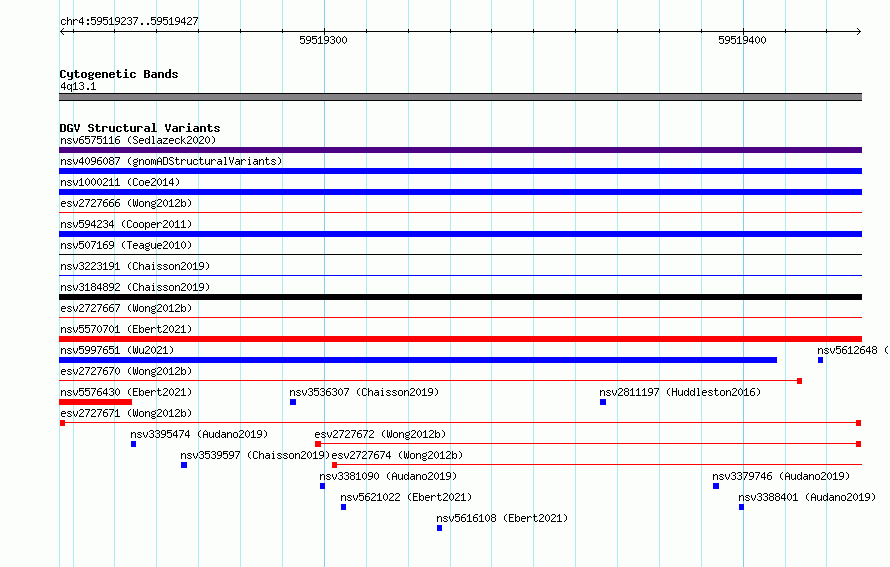The height and width of the screenshot is (567, 890).
Task: Select left red marker of esv2727672
Action: [x=318, y=444]
